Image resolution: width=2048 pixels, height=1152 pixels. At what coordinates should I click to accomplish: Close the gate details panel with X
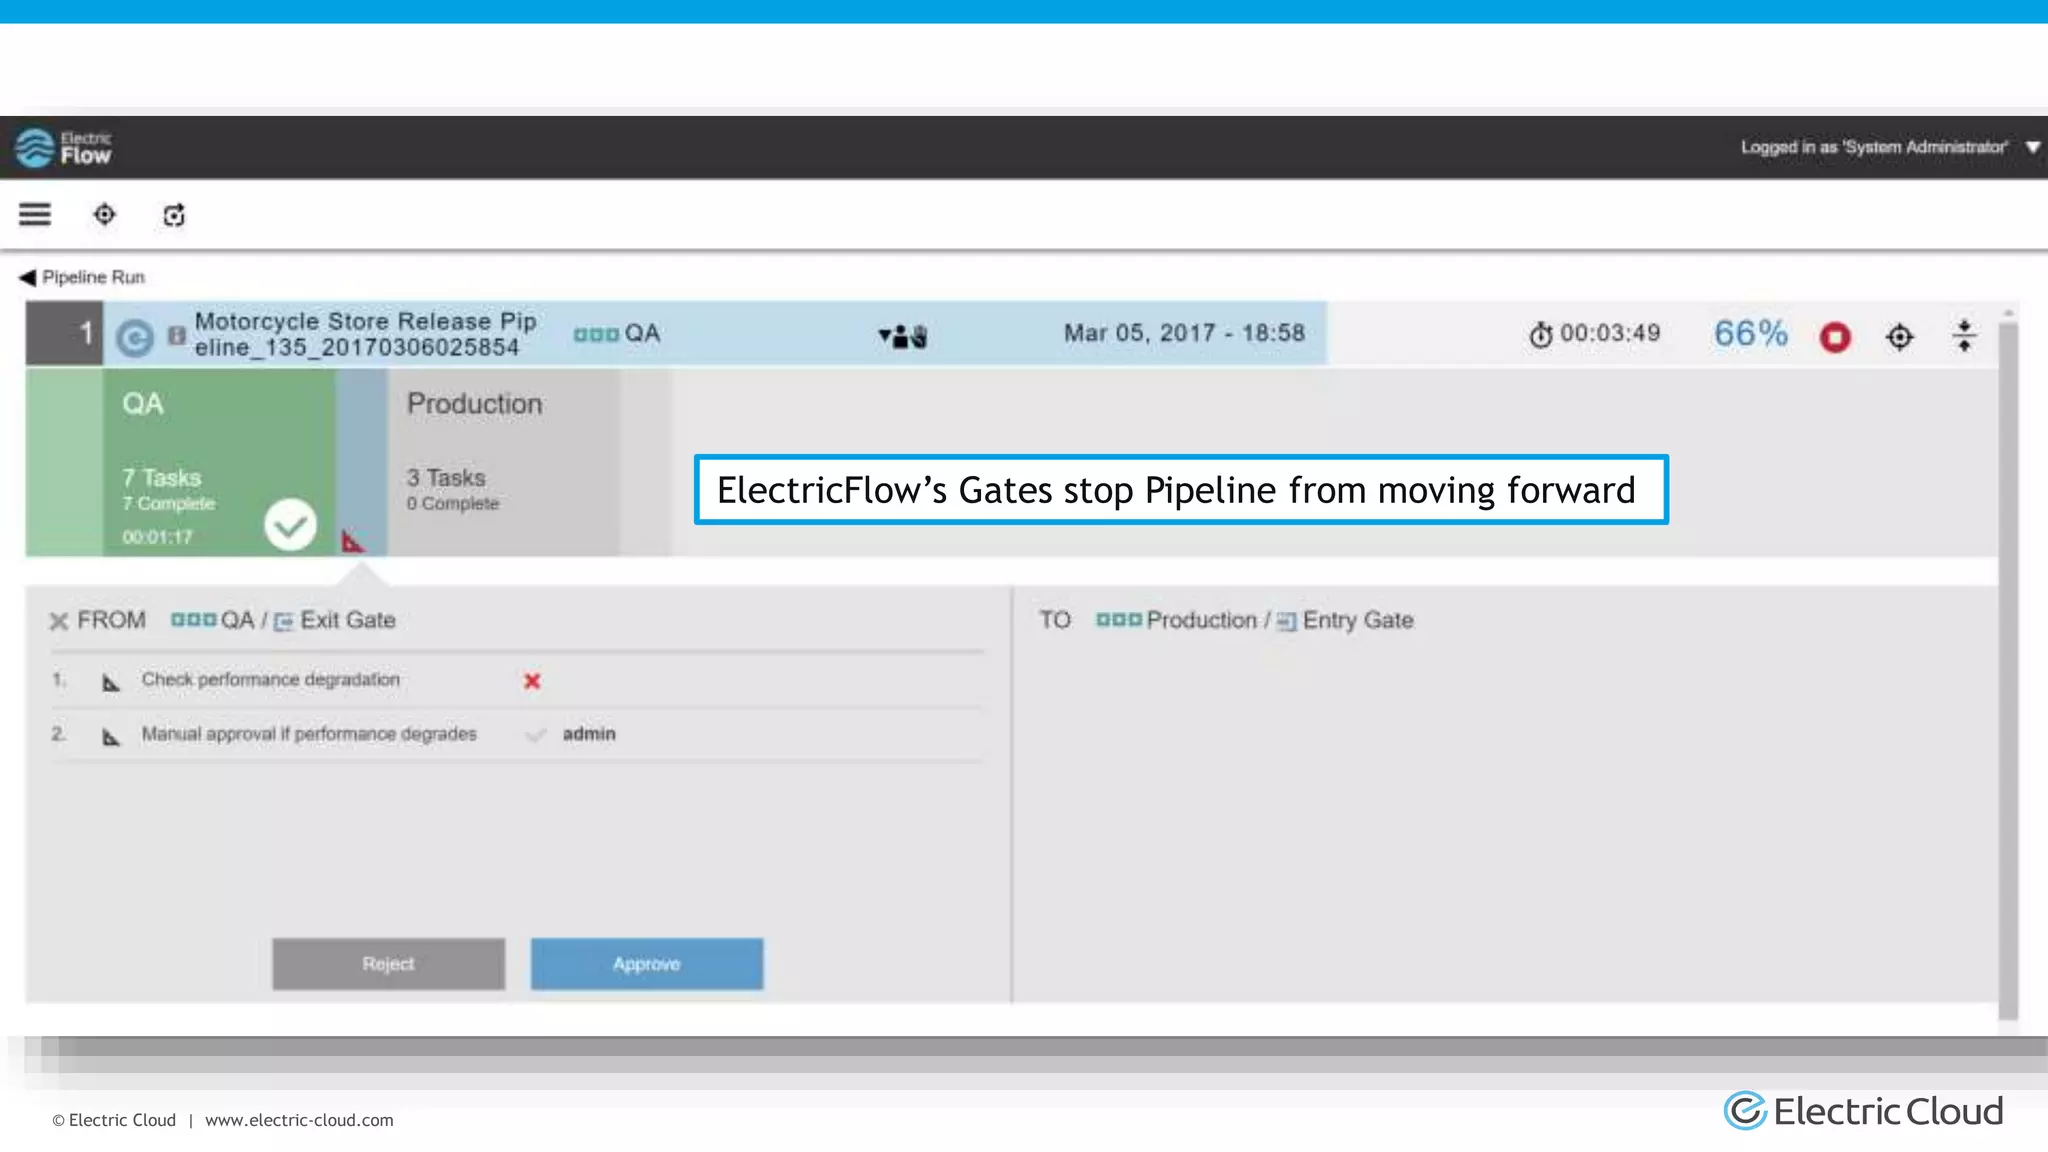pyautogui.click(x=59, y=621)
